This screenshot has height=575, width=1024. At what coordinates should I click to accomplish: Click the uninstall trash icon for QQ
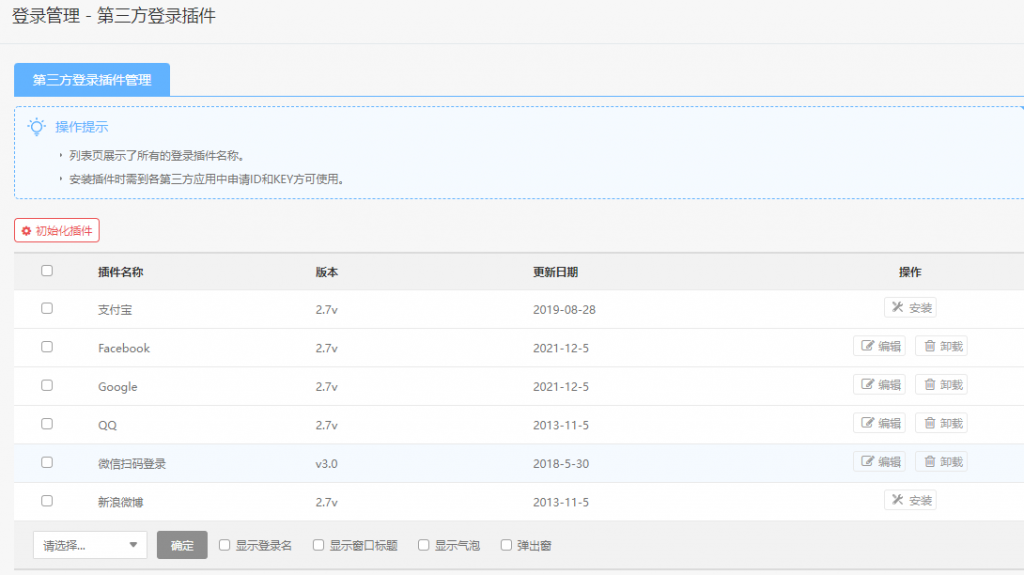929,424
